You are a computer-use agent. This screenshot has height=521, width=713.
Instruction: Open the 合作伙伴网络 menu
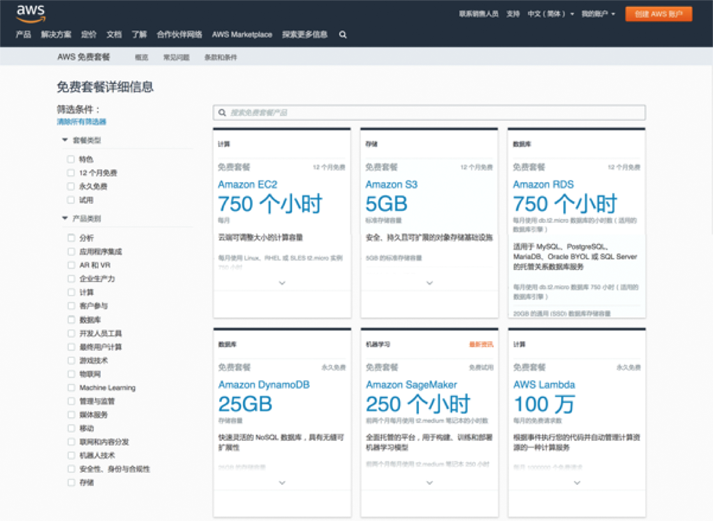pos(179,35)
